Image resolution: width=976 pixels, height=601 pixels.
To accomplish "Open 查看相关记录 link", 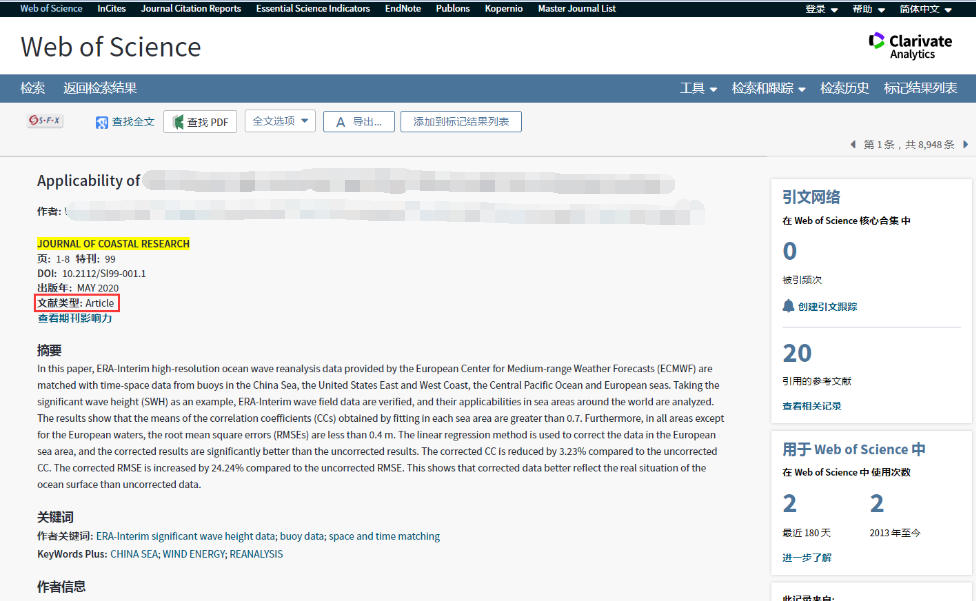I will [811, 406].
